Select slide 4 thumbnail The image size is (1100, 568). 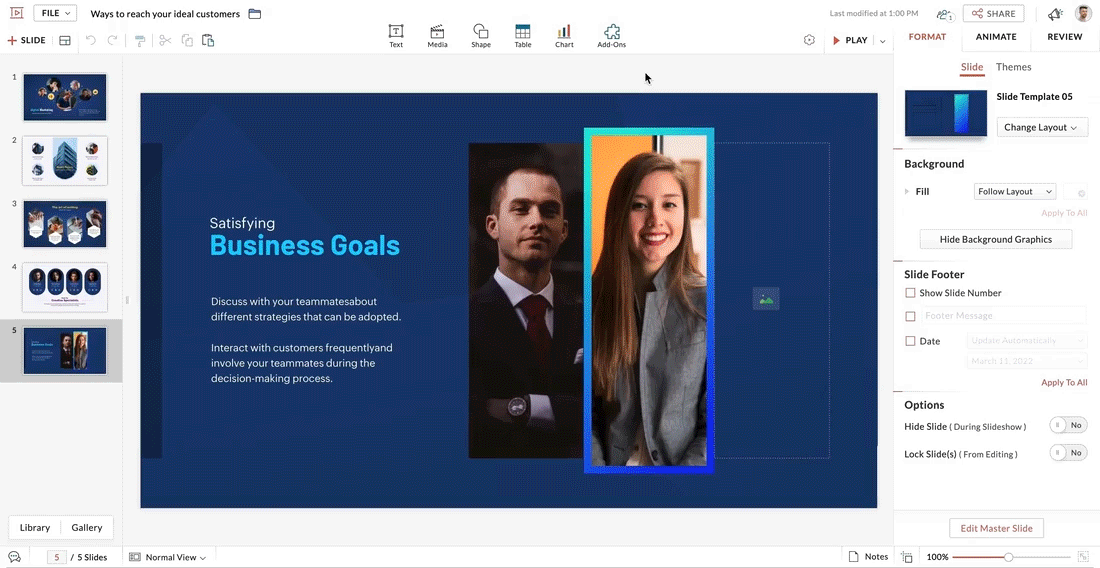(x=65, y=287)
